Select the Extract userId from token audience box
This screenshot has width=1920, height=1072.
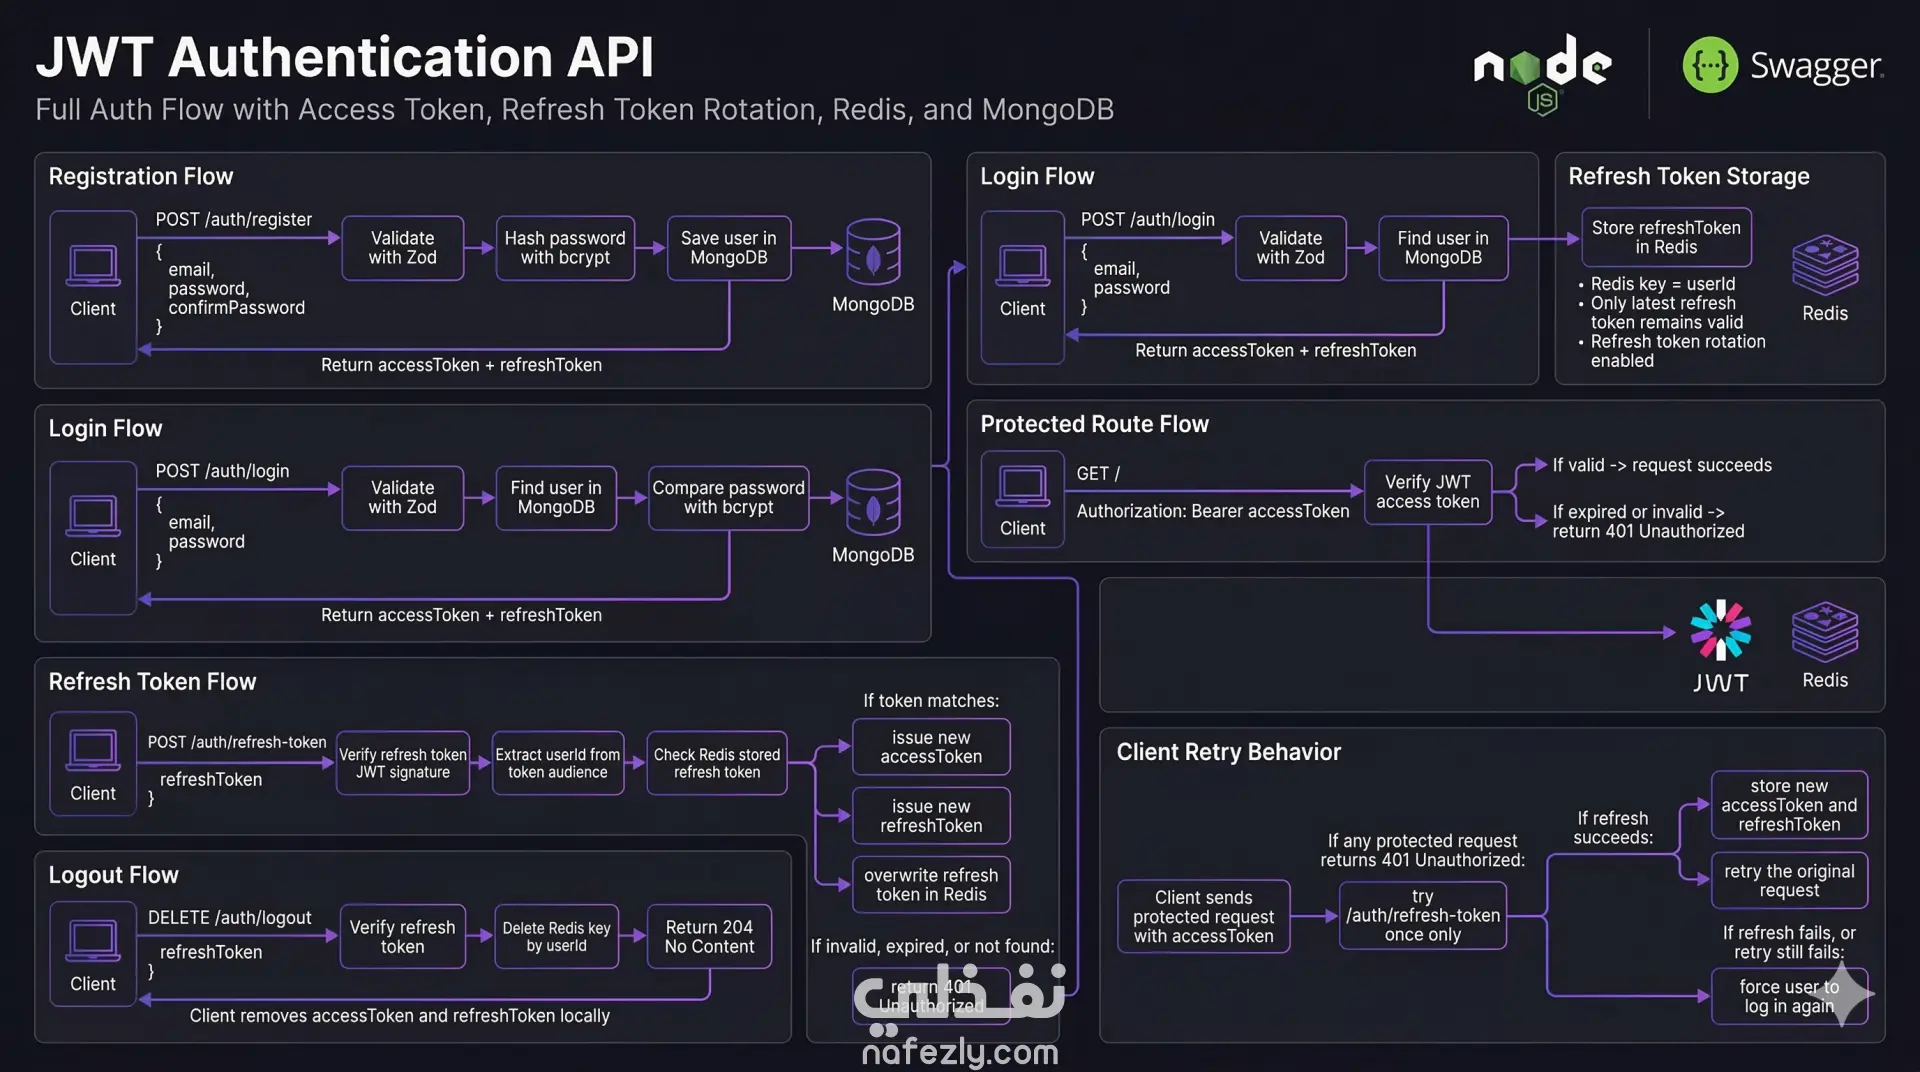(558, 763)
